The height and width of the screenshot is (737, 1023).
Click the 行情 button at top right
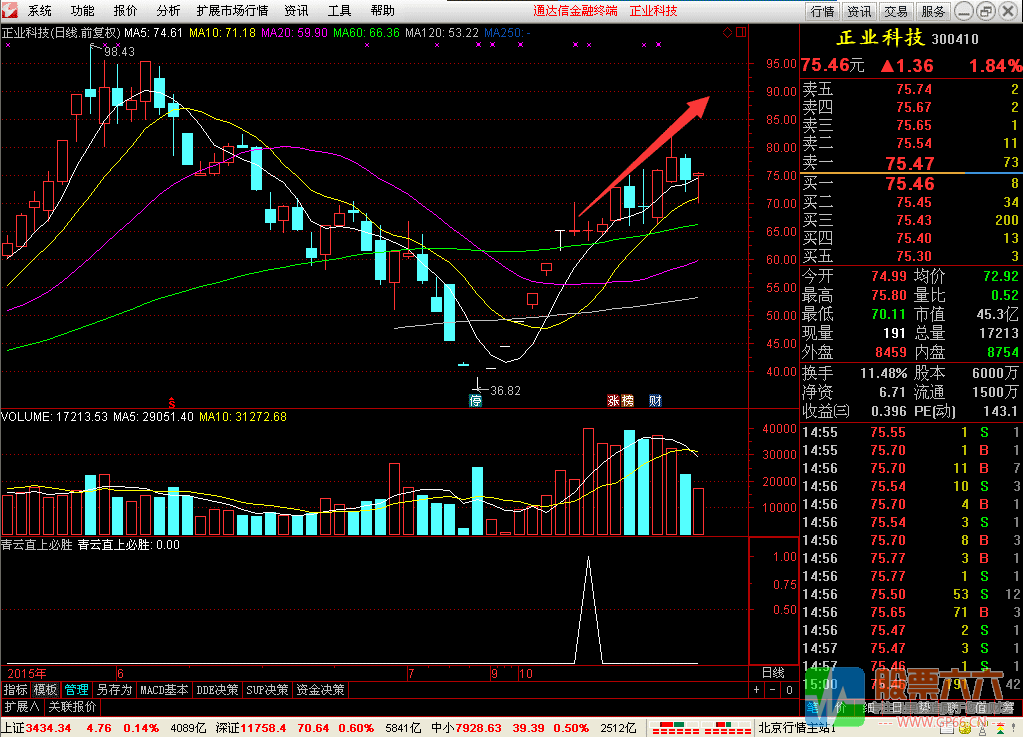tap(822, 11)
